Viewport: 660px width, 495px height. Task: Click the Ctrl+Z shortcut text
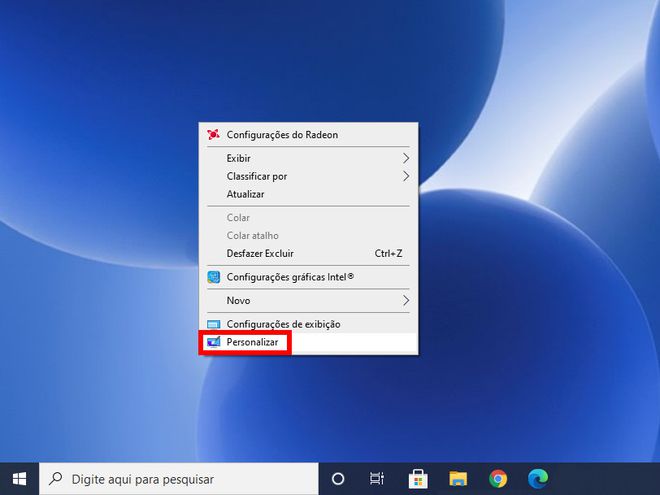[389, 253]
